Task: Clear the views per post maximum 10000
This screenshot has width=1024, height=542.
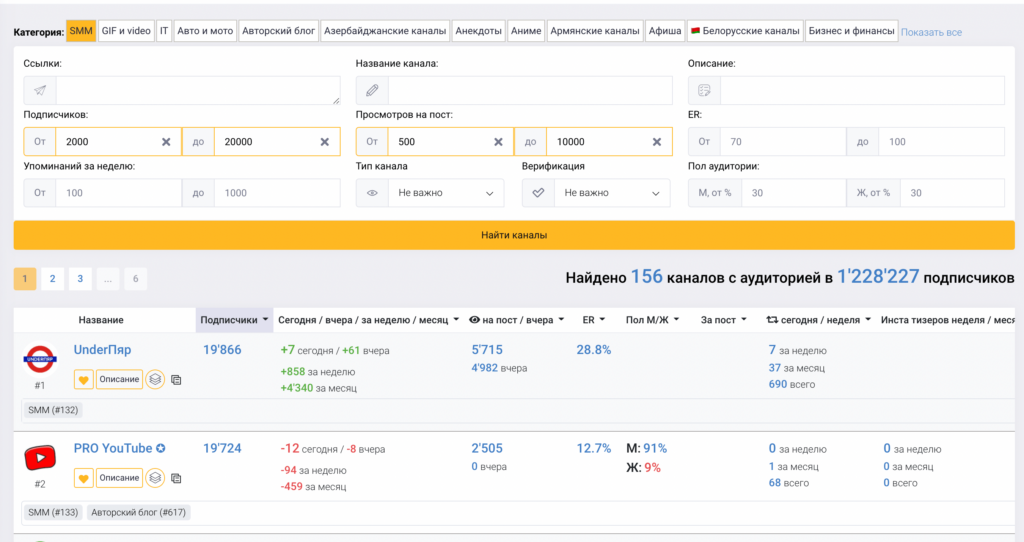Action: click(x=656, y=142)
